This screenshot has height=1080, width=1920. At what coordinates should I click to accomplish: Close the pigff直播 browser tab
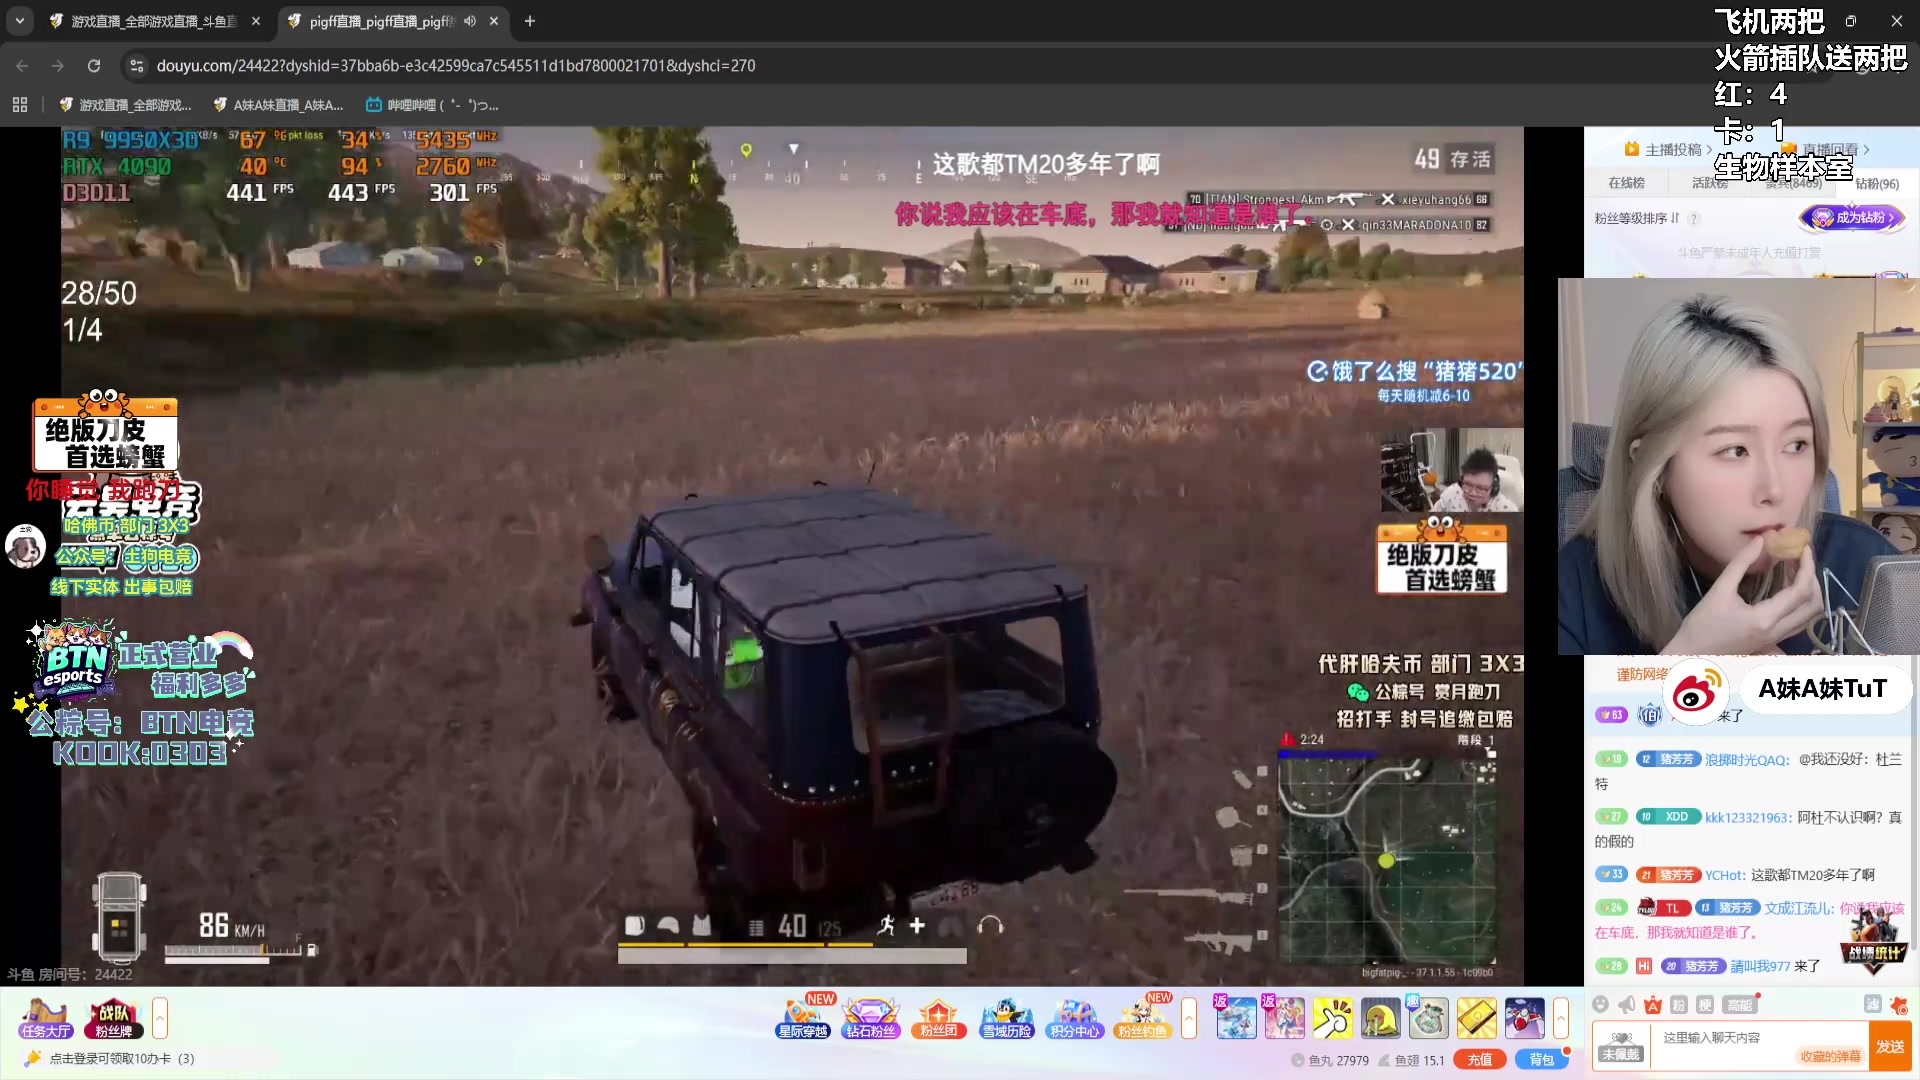coord(494,21)
